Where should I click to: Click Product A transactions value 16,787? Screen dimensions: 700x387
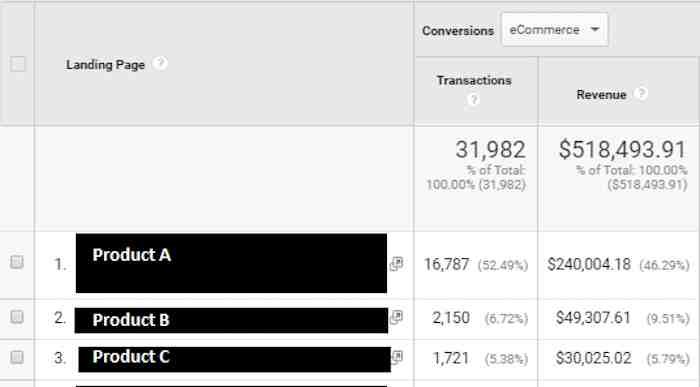(x=446, y=264)
